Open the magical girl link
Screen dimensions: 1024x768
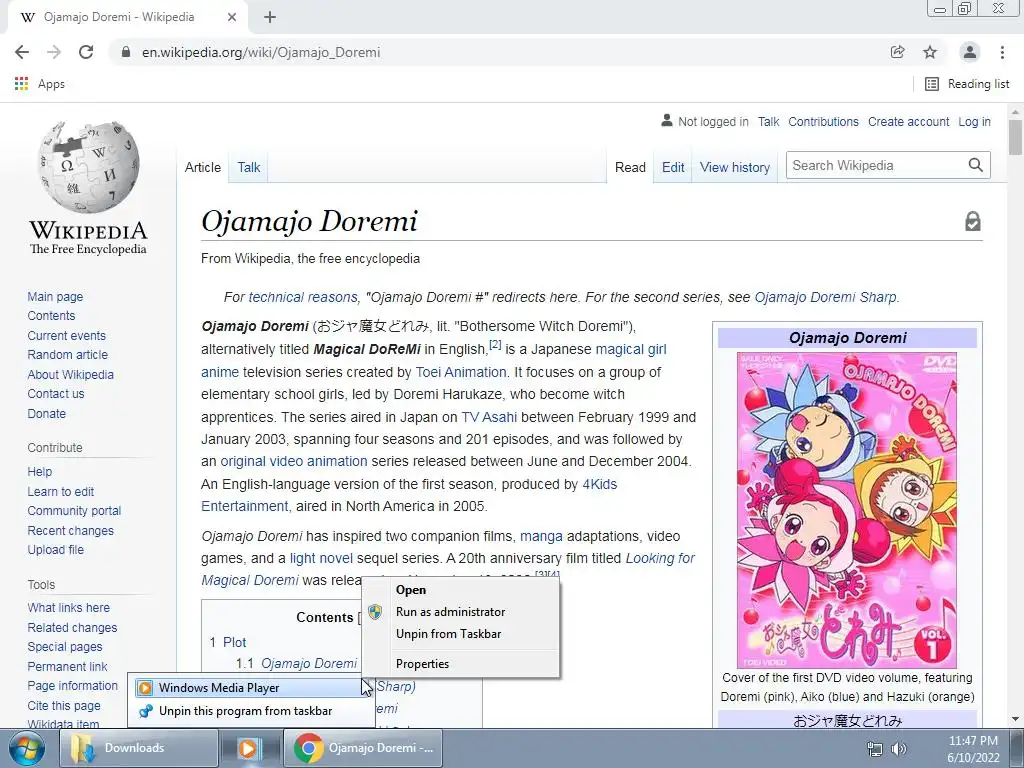click(x=631, y=349)
